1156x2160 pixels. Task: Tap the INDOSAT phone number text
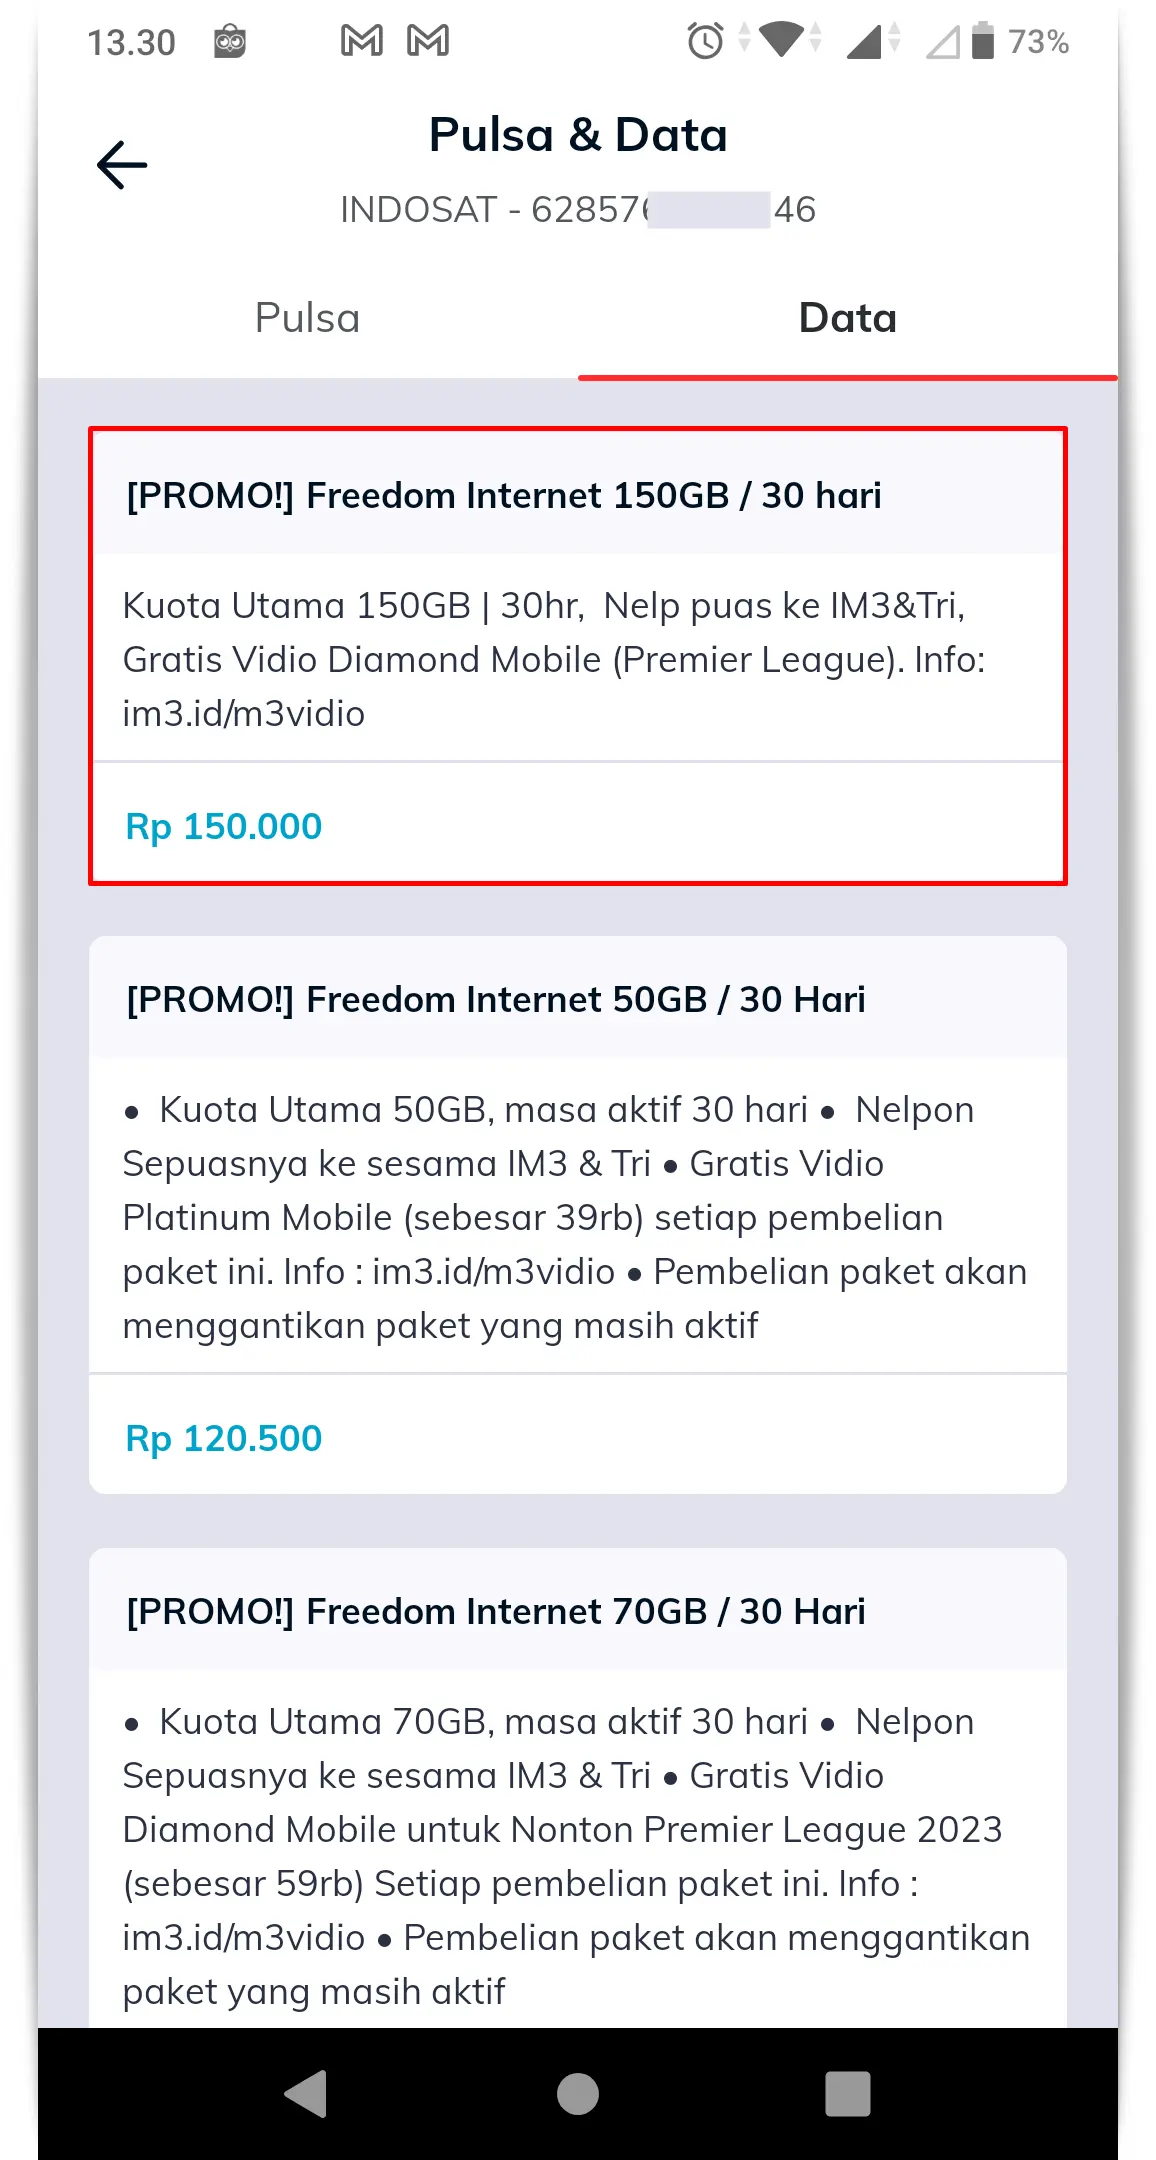tap(578, 210)
